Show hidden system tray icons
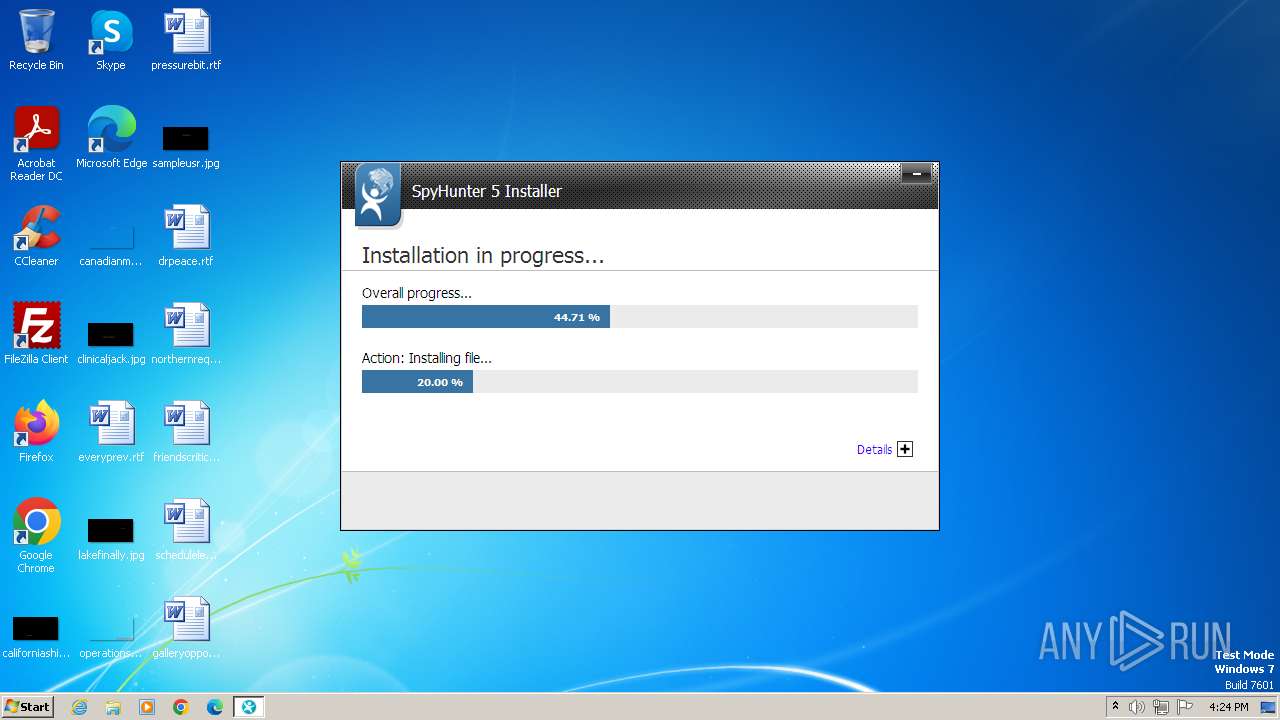1280x720 pixels. pyautogui.click(x=1115, y=707)
